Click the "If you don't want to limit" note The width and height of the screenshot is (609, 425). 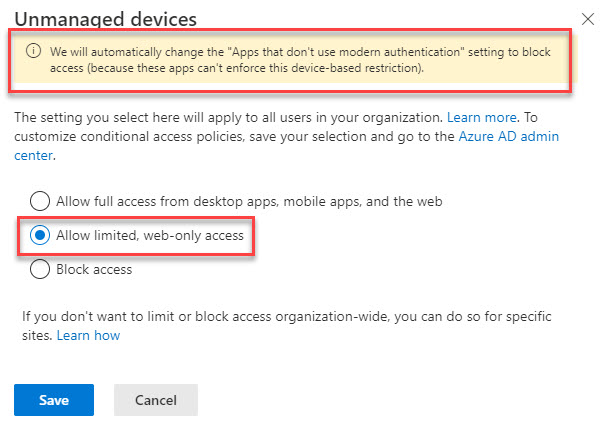click(x=286, y=326)
